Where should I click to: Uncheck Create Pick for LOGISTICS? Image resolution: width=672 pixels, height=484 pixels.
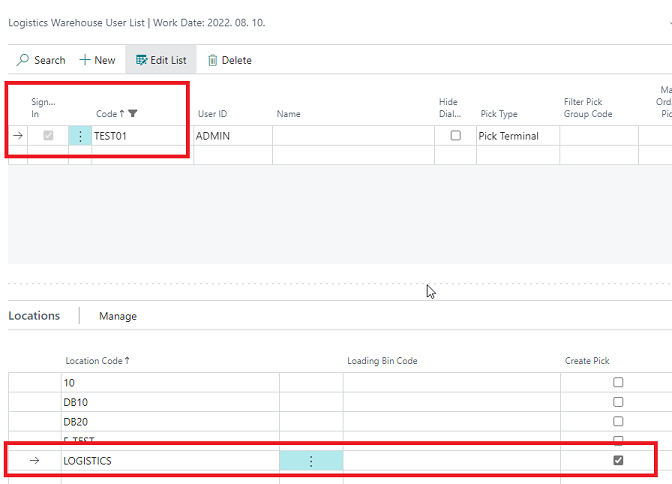pos(618,461)
